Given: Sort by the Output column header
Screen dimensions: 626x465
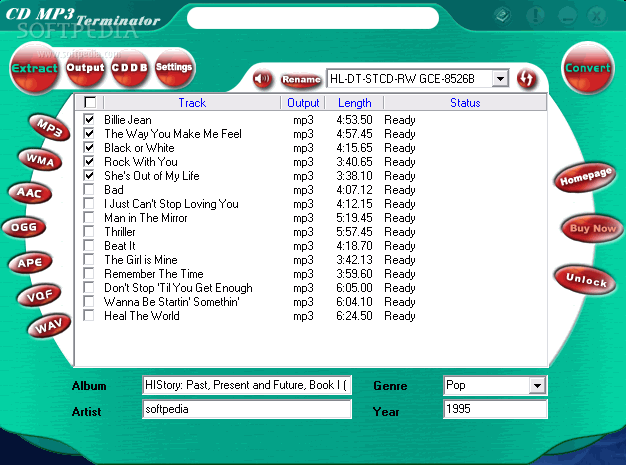Looking at the screenshot, I should (303, 103).
